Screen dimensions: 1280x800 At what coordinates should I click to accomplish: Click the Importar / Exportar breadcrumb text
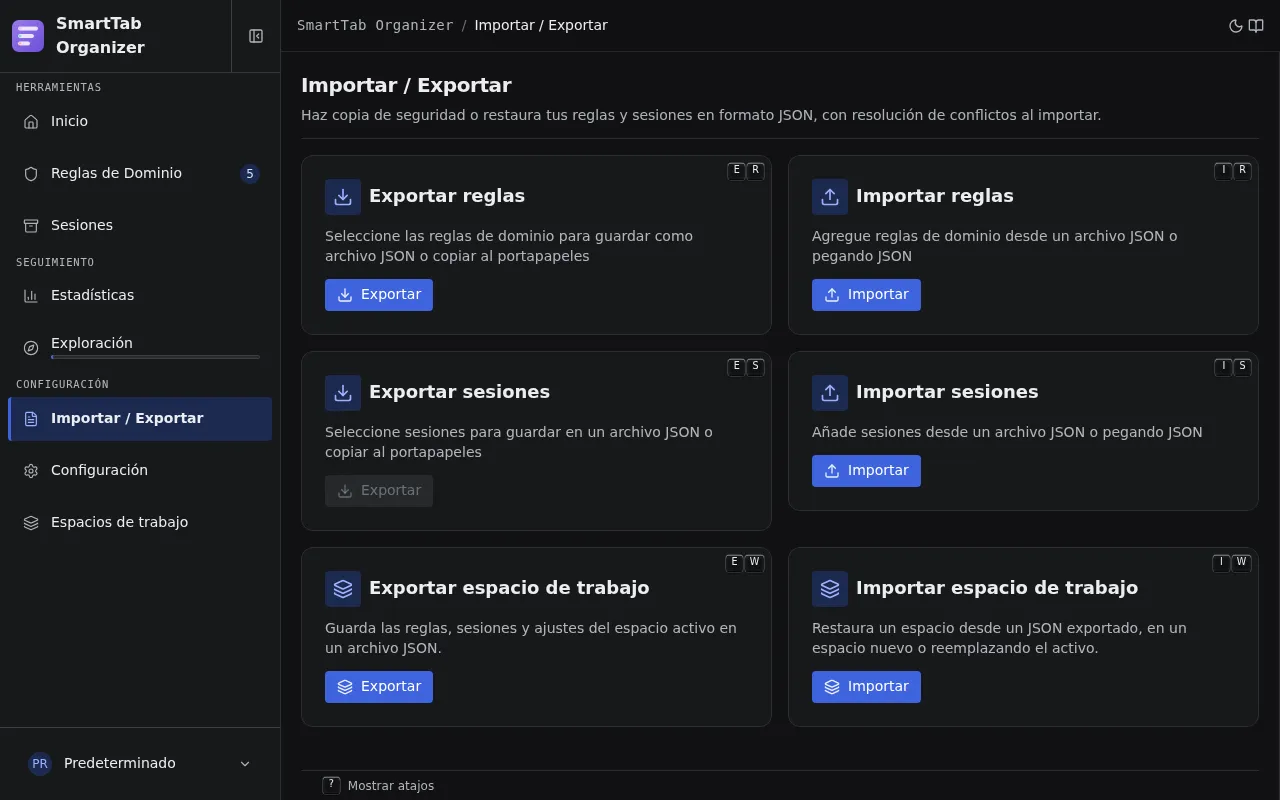[541, 25]
